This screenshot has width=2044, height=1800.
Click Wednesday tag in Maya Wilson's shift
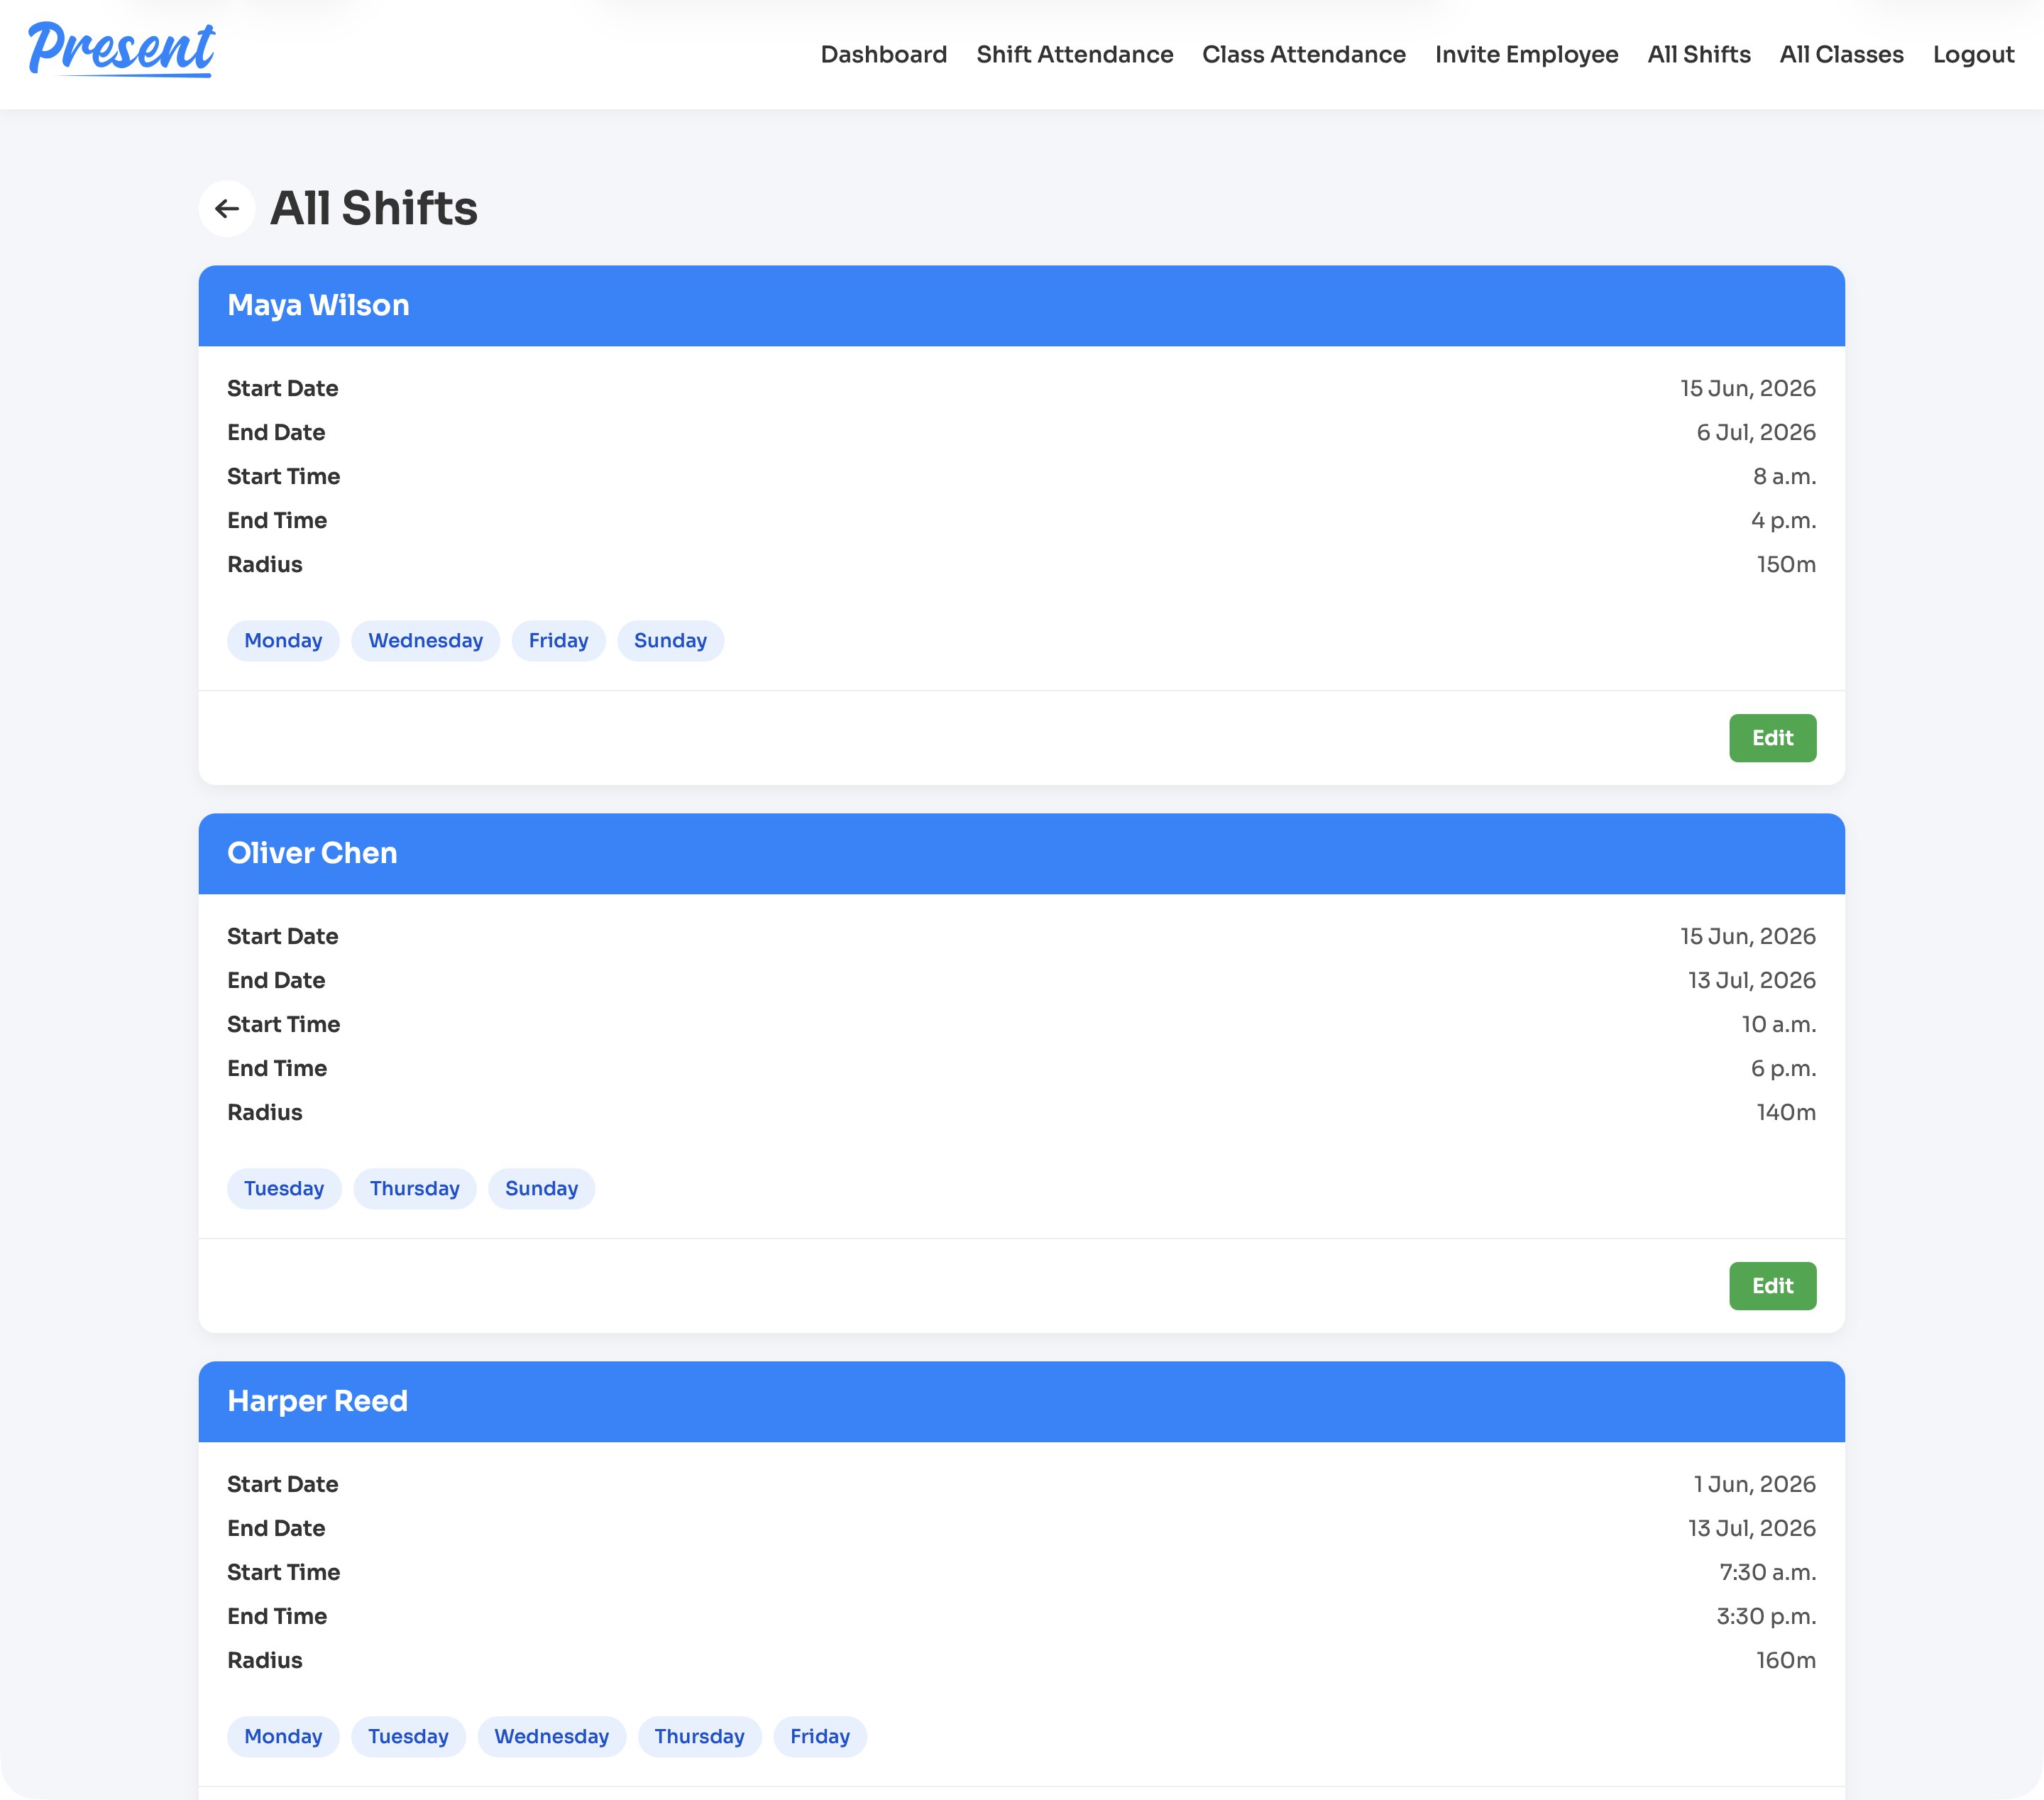[425, 641]
